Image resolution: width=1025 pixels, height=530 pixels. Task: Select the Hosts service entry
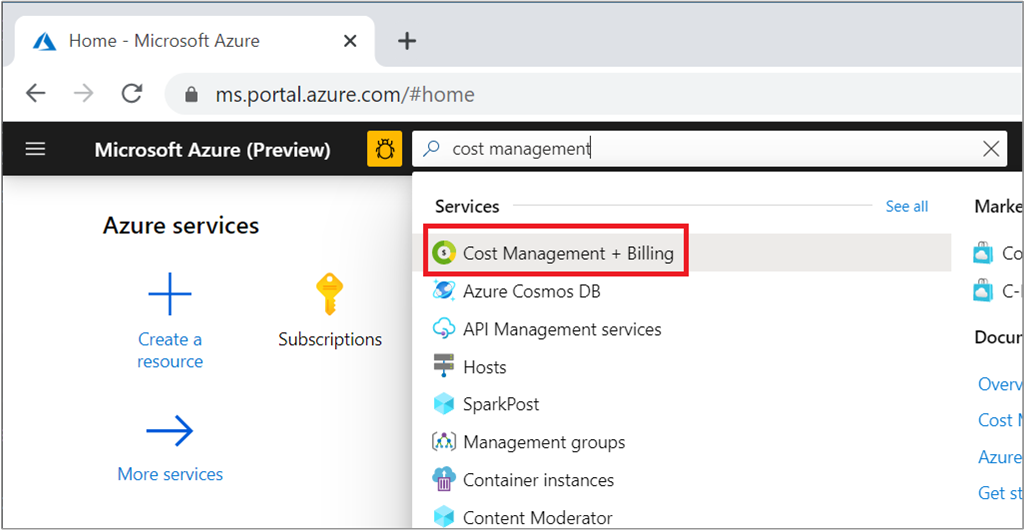(x=484, y=367)
